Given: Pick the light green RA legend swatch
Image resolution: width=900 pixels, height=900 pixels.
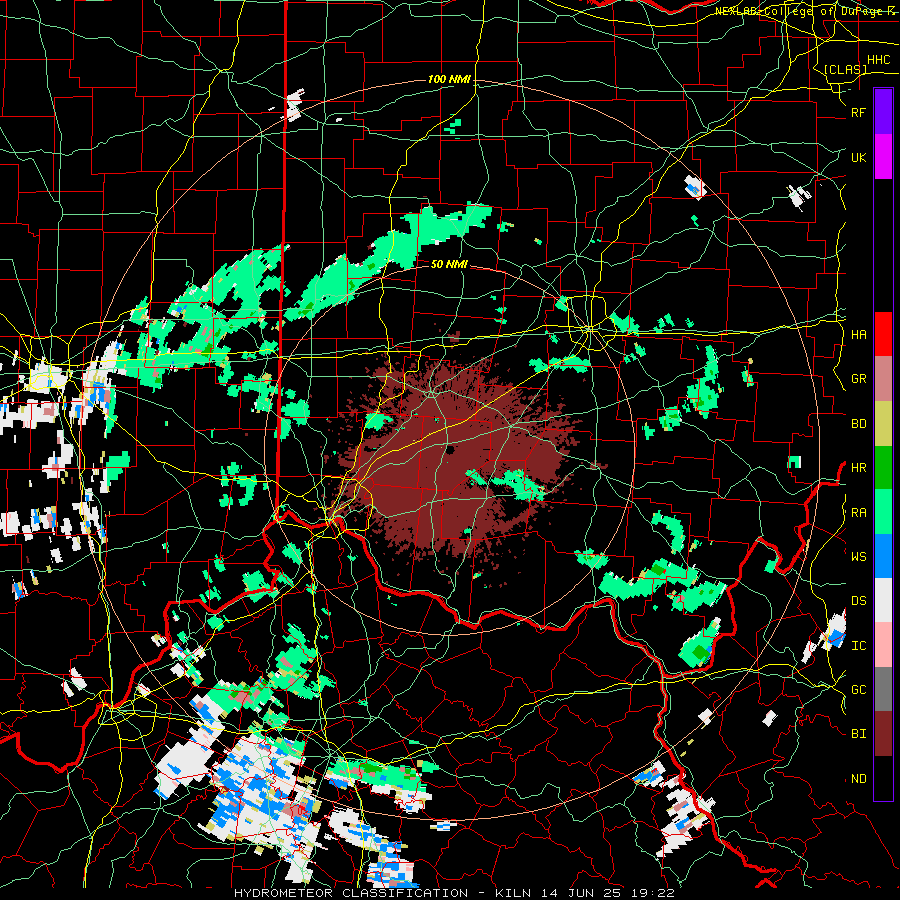Looking at the screenshot, I should coord(883,512).
